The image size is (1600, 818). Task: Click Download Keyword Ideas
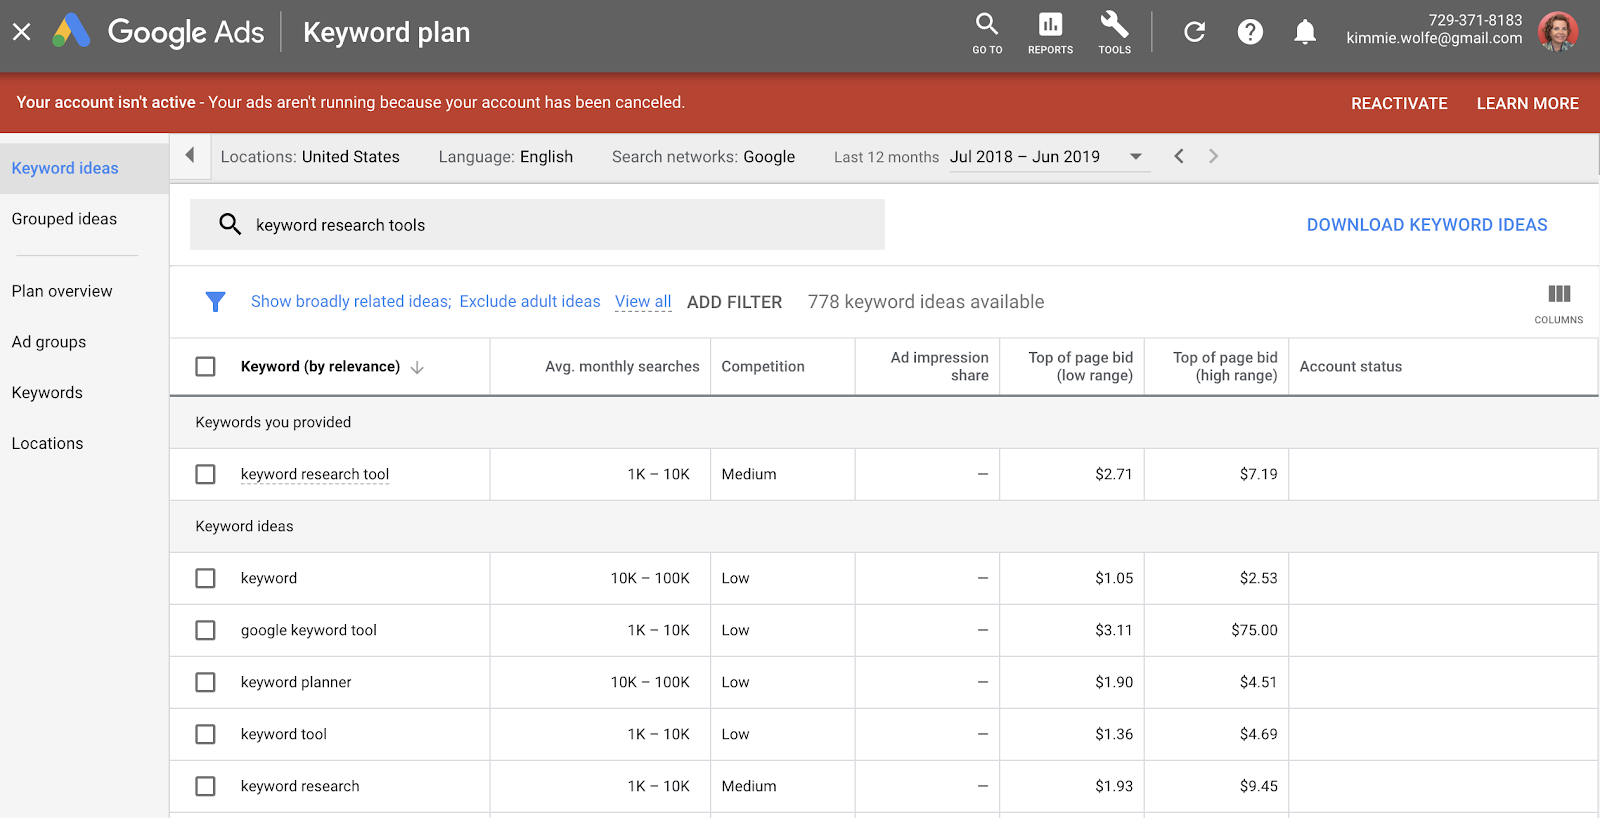click(1426, 225)
